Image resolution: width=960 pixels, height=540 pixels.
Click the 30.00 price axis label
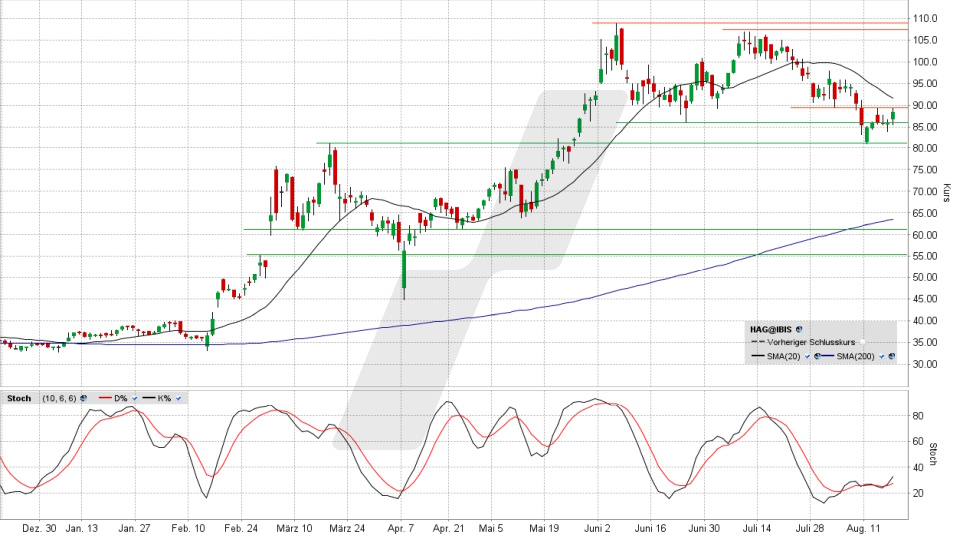click(924, 364)
